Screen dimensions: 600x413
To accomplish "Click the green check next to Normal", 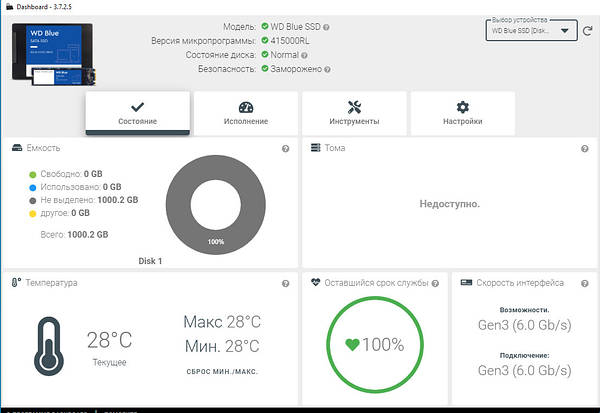I will point(265,54).
